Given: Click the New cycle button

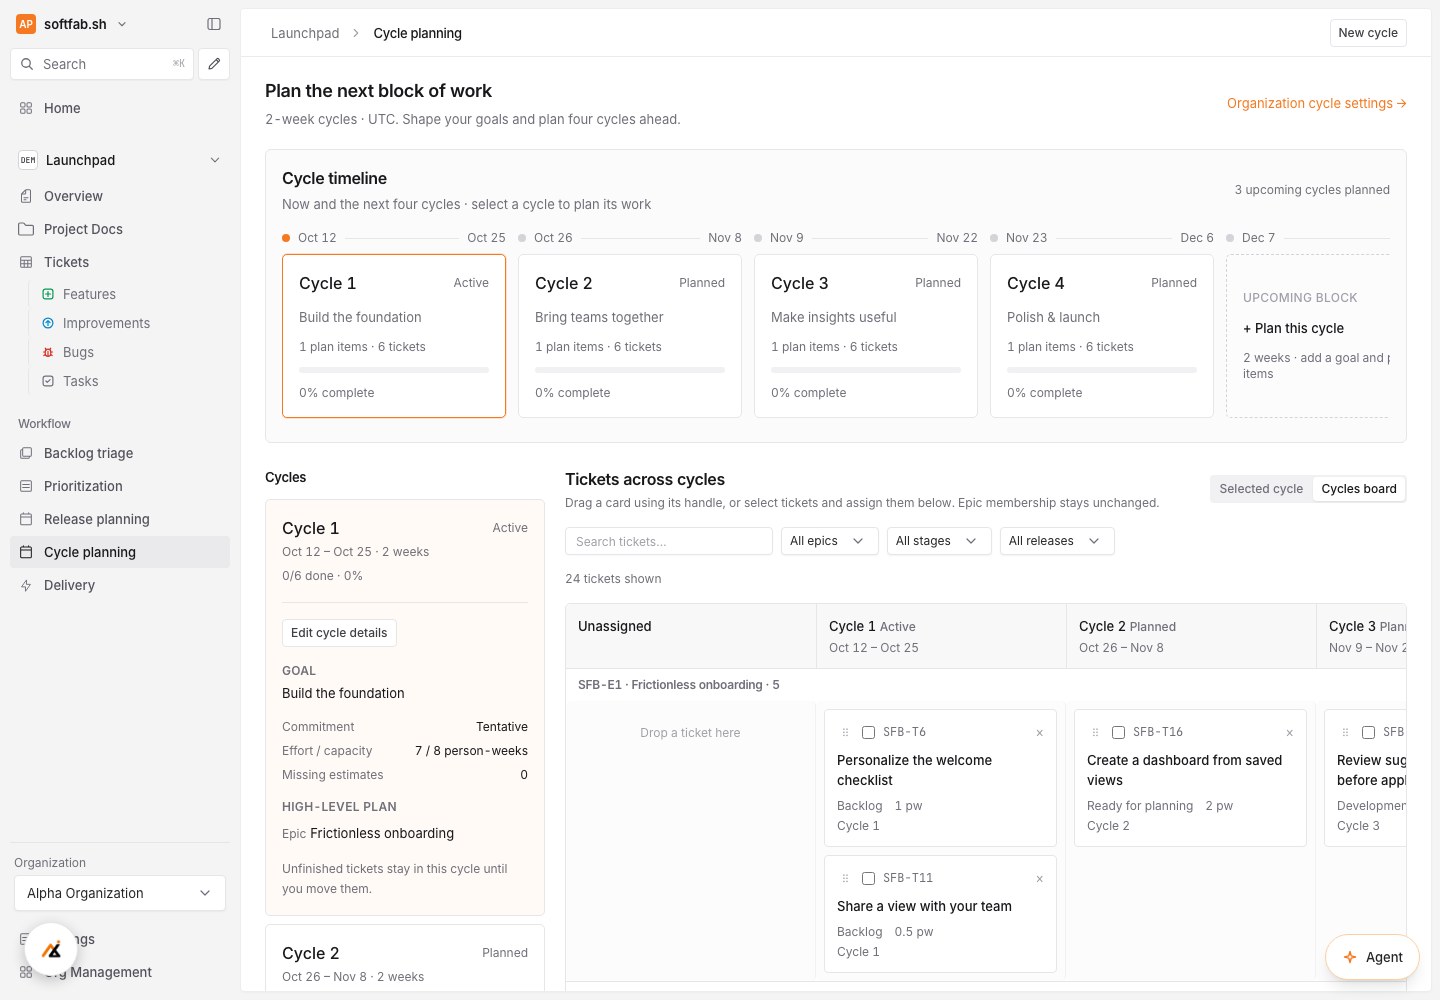Looking at the screenshot, I should [1368, 33].
